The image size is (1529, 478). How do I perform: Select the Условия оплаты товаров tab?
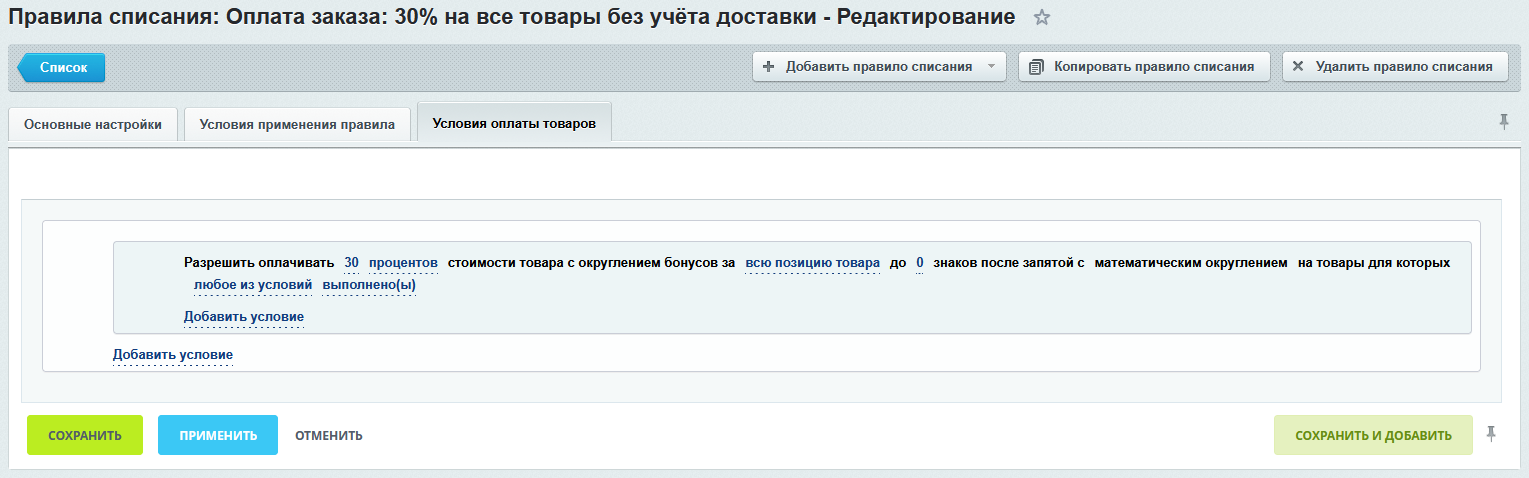[x=514, y=124]
